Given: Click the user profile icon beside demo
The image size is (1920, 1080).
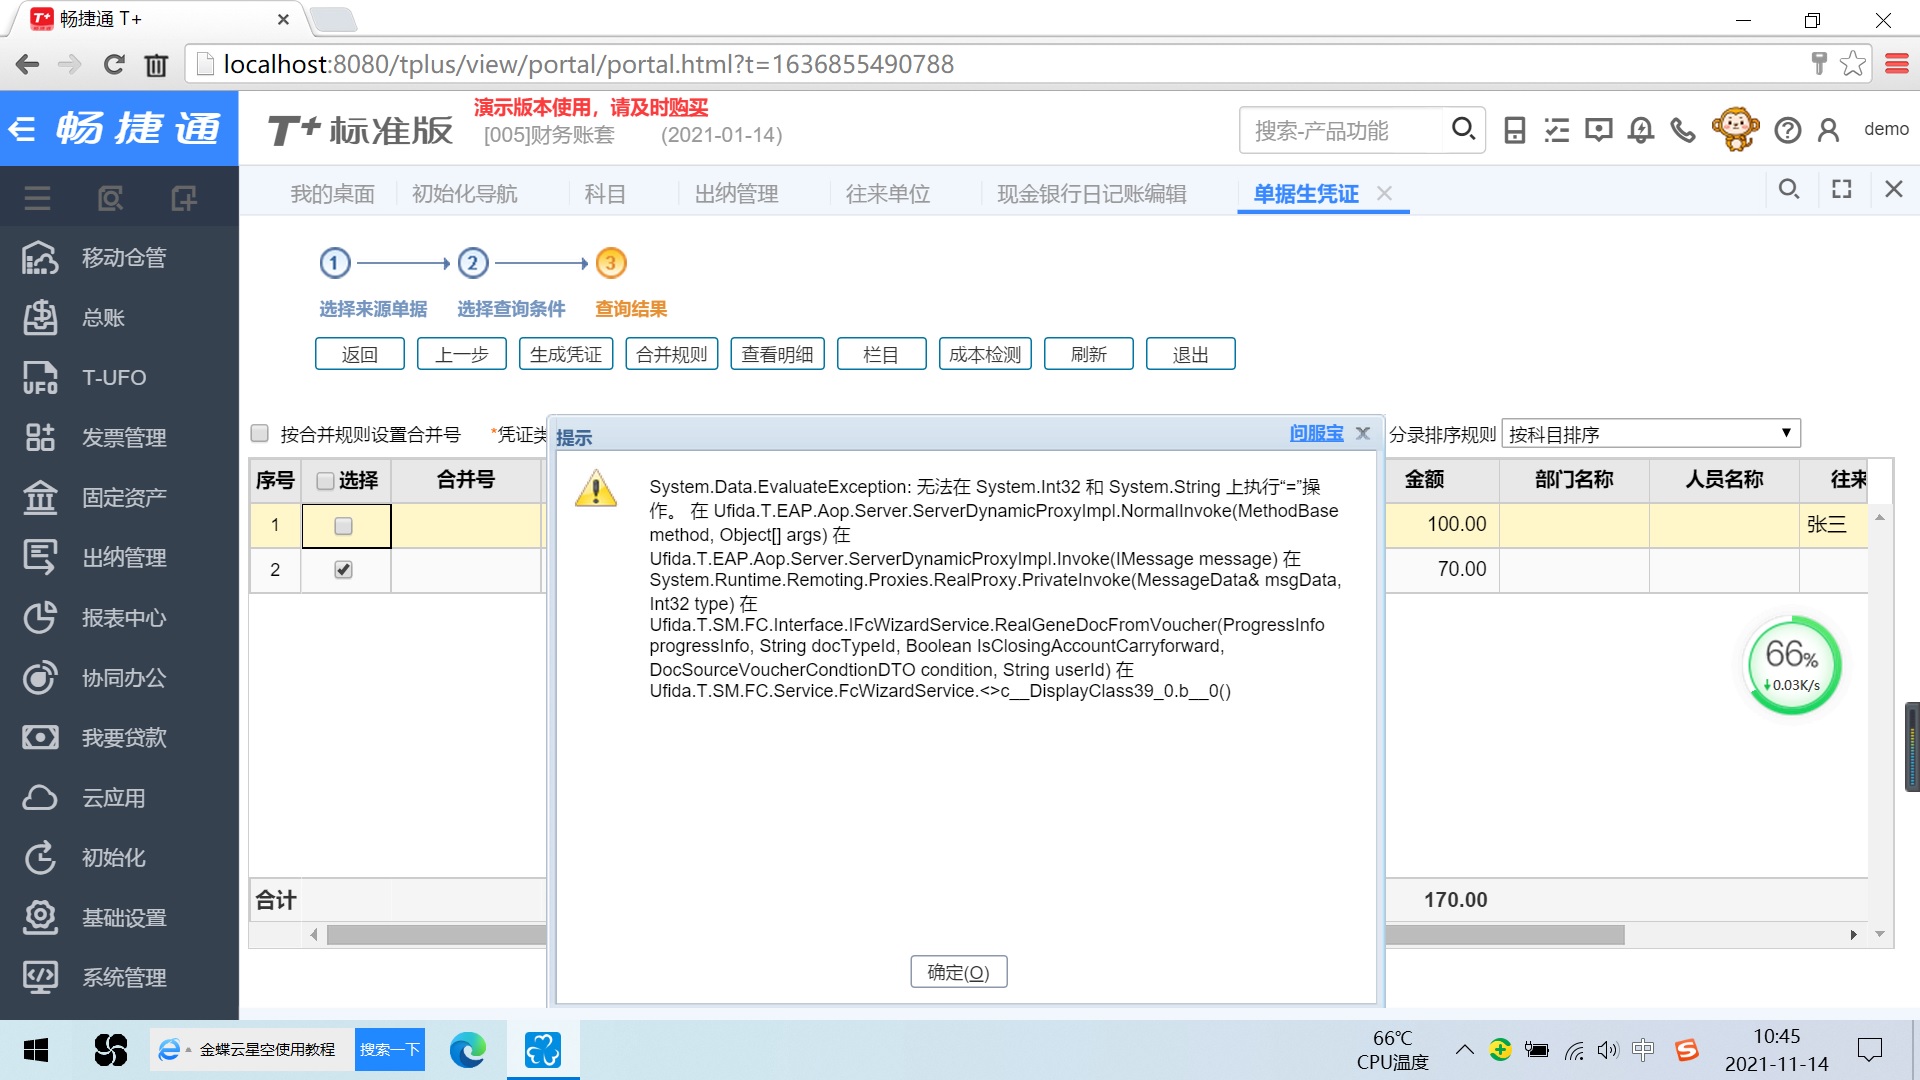Looking at the screenshot, I should [1829, 130].
